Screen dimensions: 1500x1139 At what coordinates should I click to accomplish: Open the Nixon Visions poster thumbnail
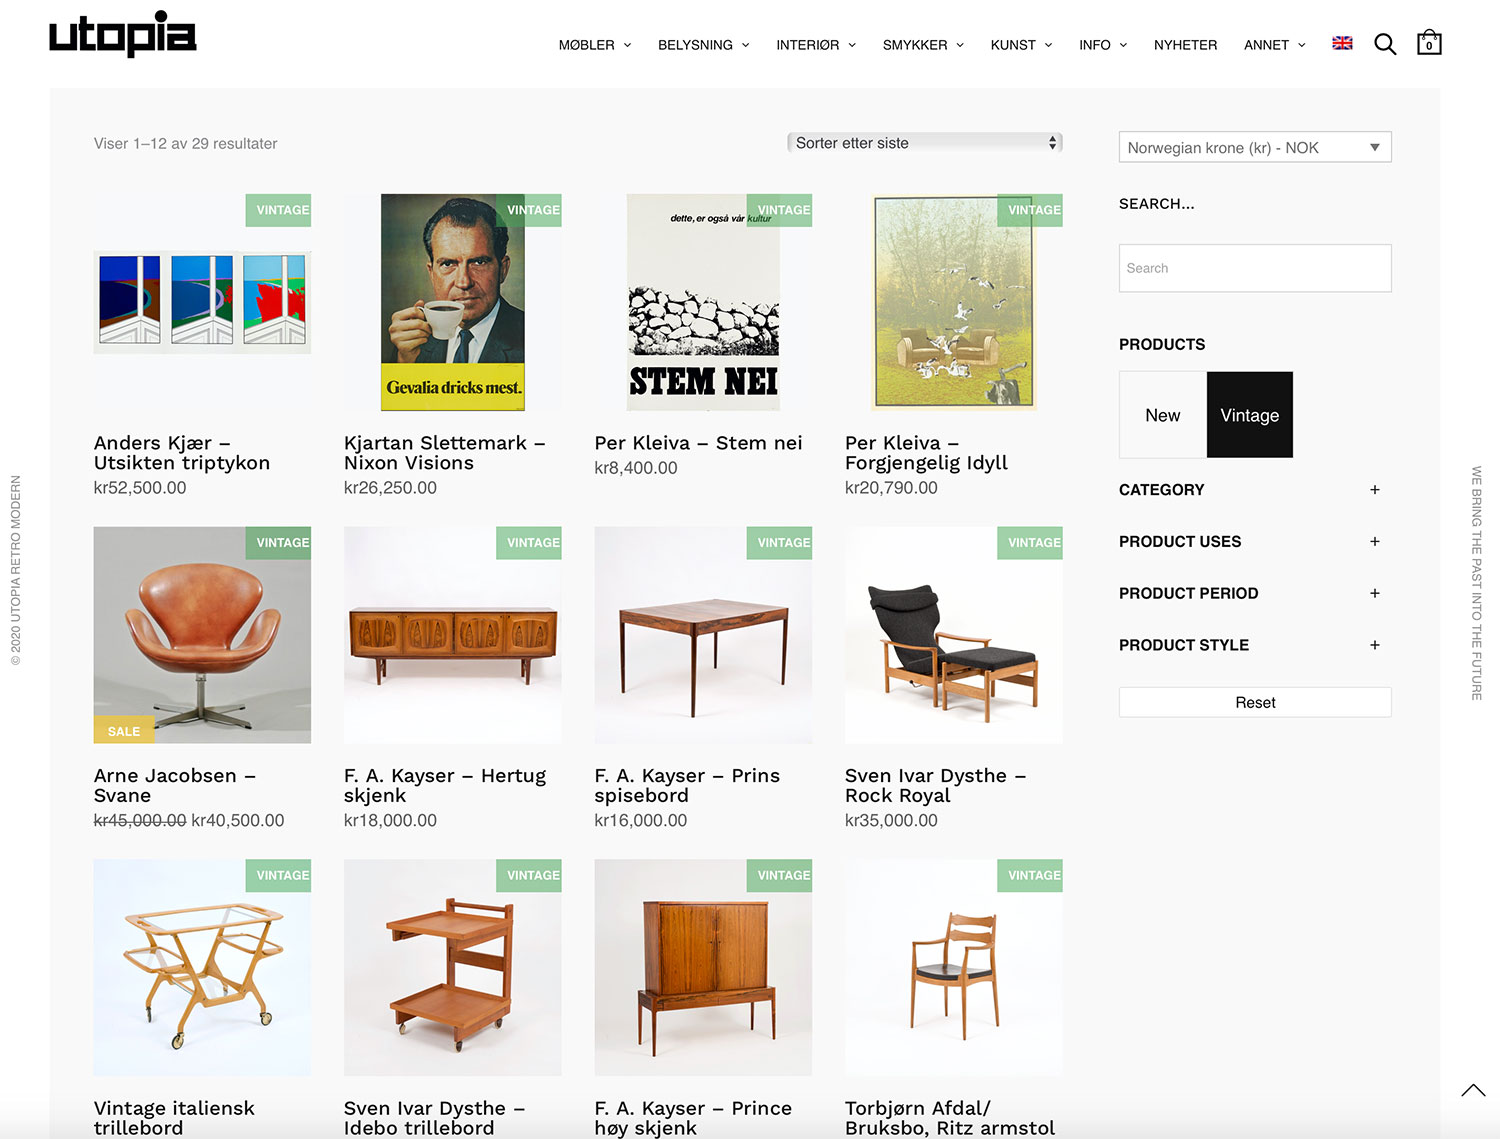[453, 302]
